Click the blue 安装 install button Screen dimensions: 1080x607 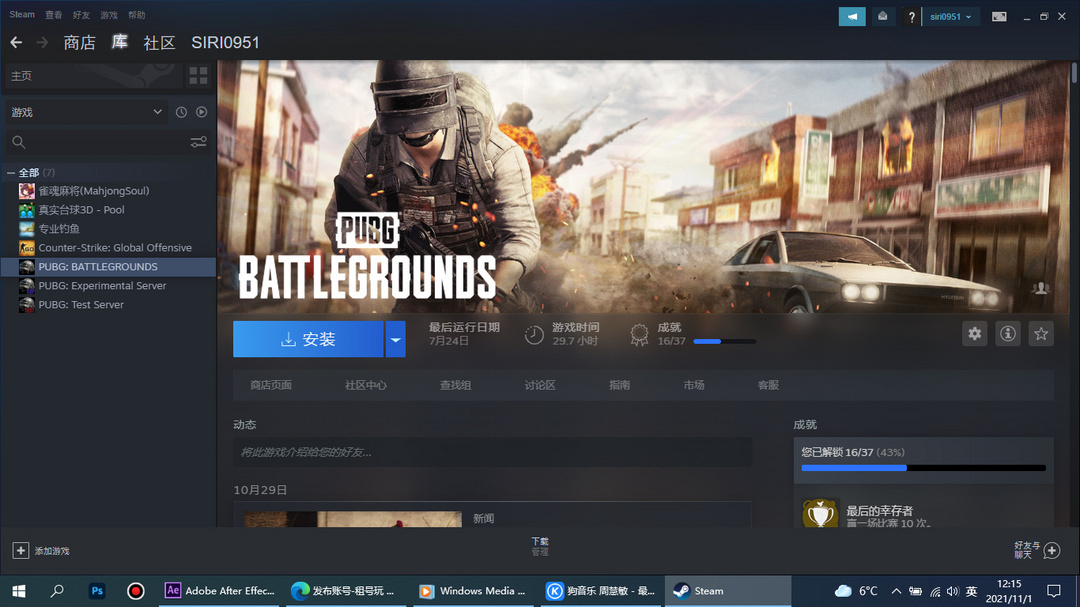308,339
